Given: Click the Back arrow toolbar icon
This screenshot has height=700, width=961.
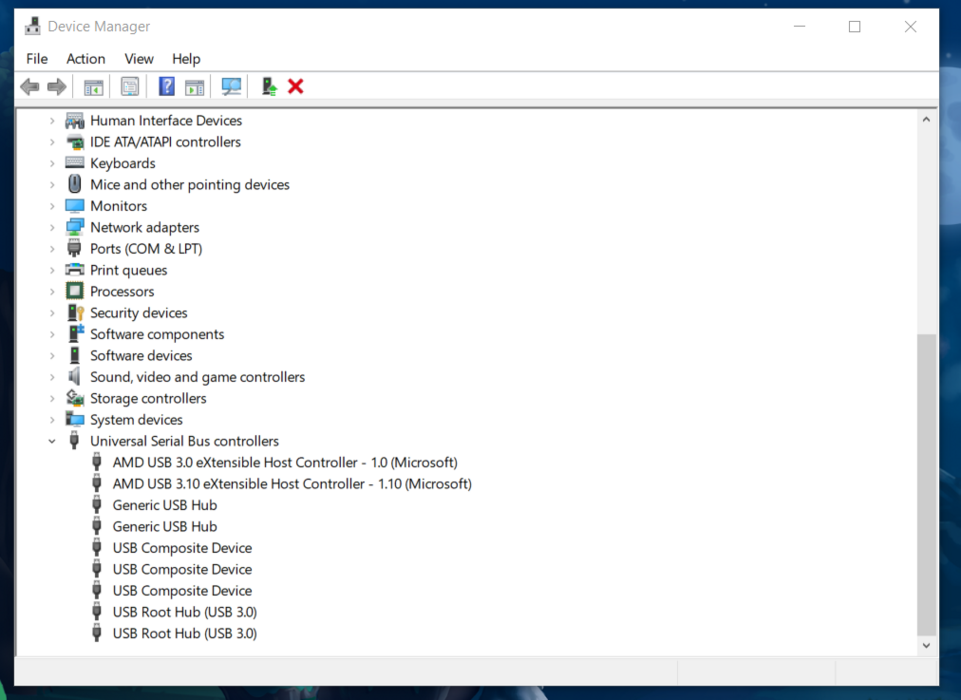Looking at the screenshot, I should point(30,87).
